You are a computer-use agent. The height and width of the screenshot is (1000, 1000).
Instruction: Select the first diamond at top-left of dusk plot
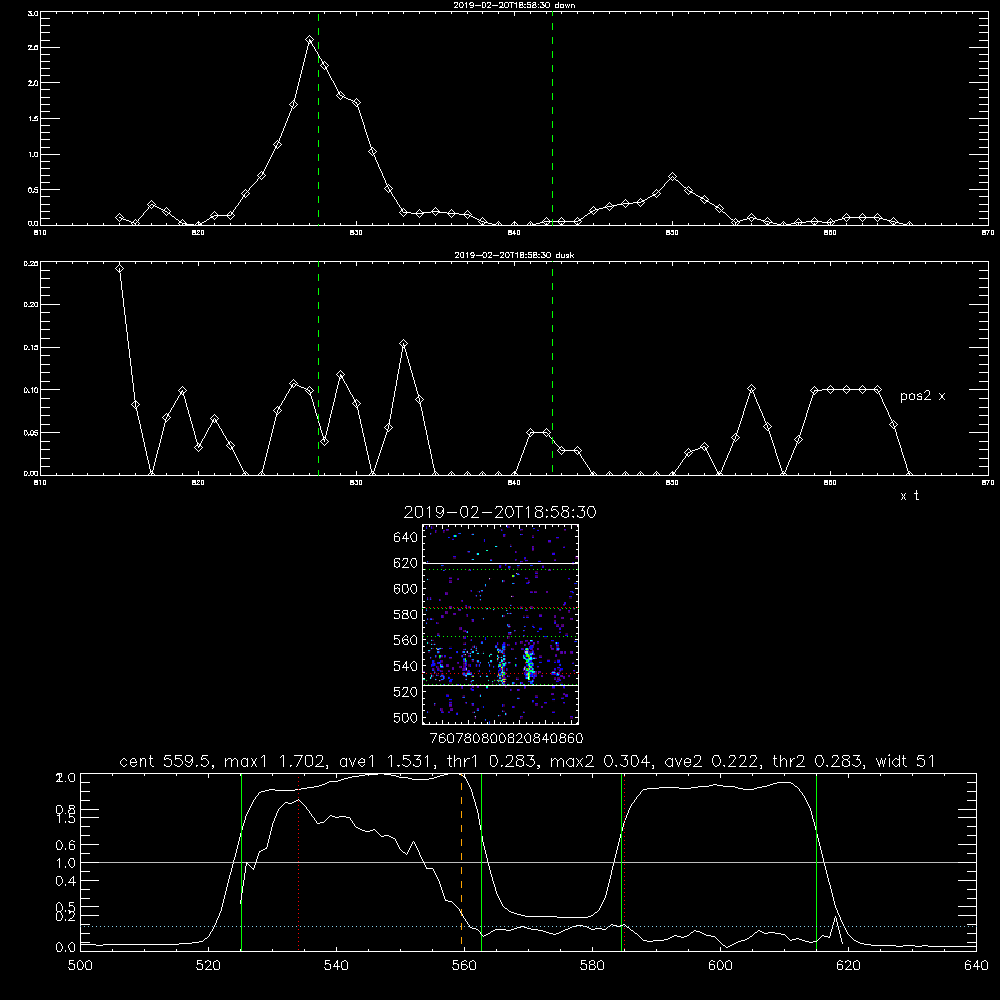tap(119, 268)
